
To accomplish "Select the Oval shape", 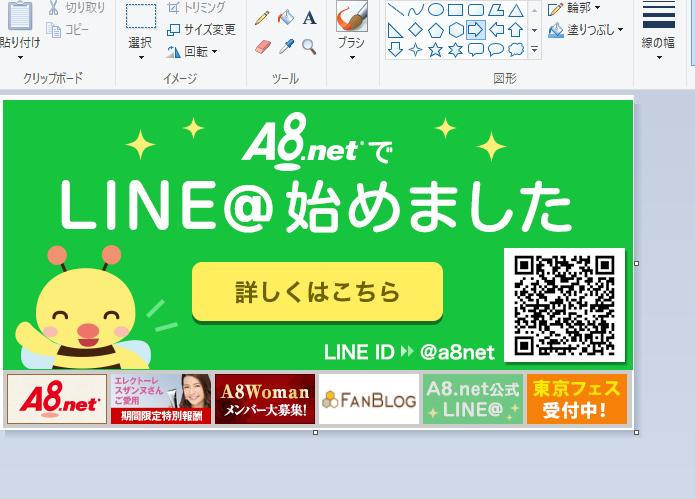I will [x=435, y=9].
